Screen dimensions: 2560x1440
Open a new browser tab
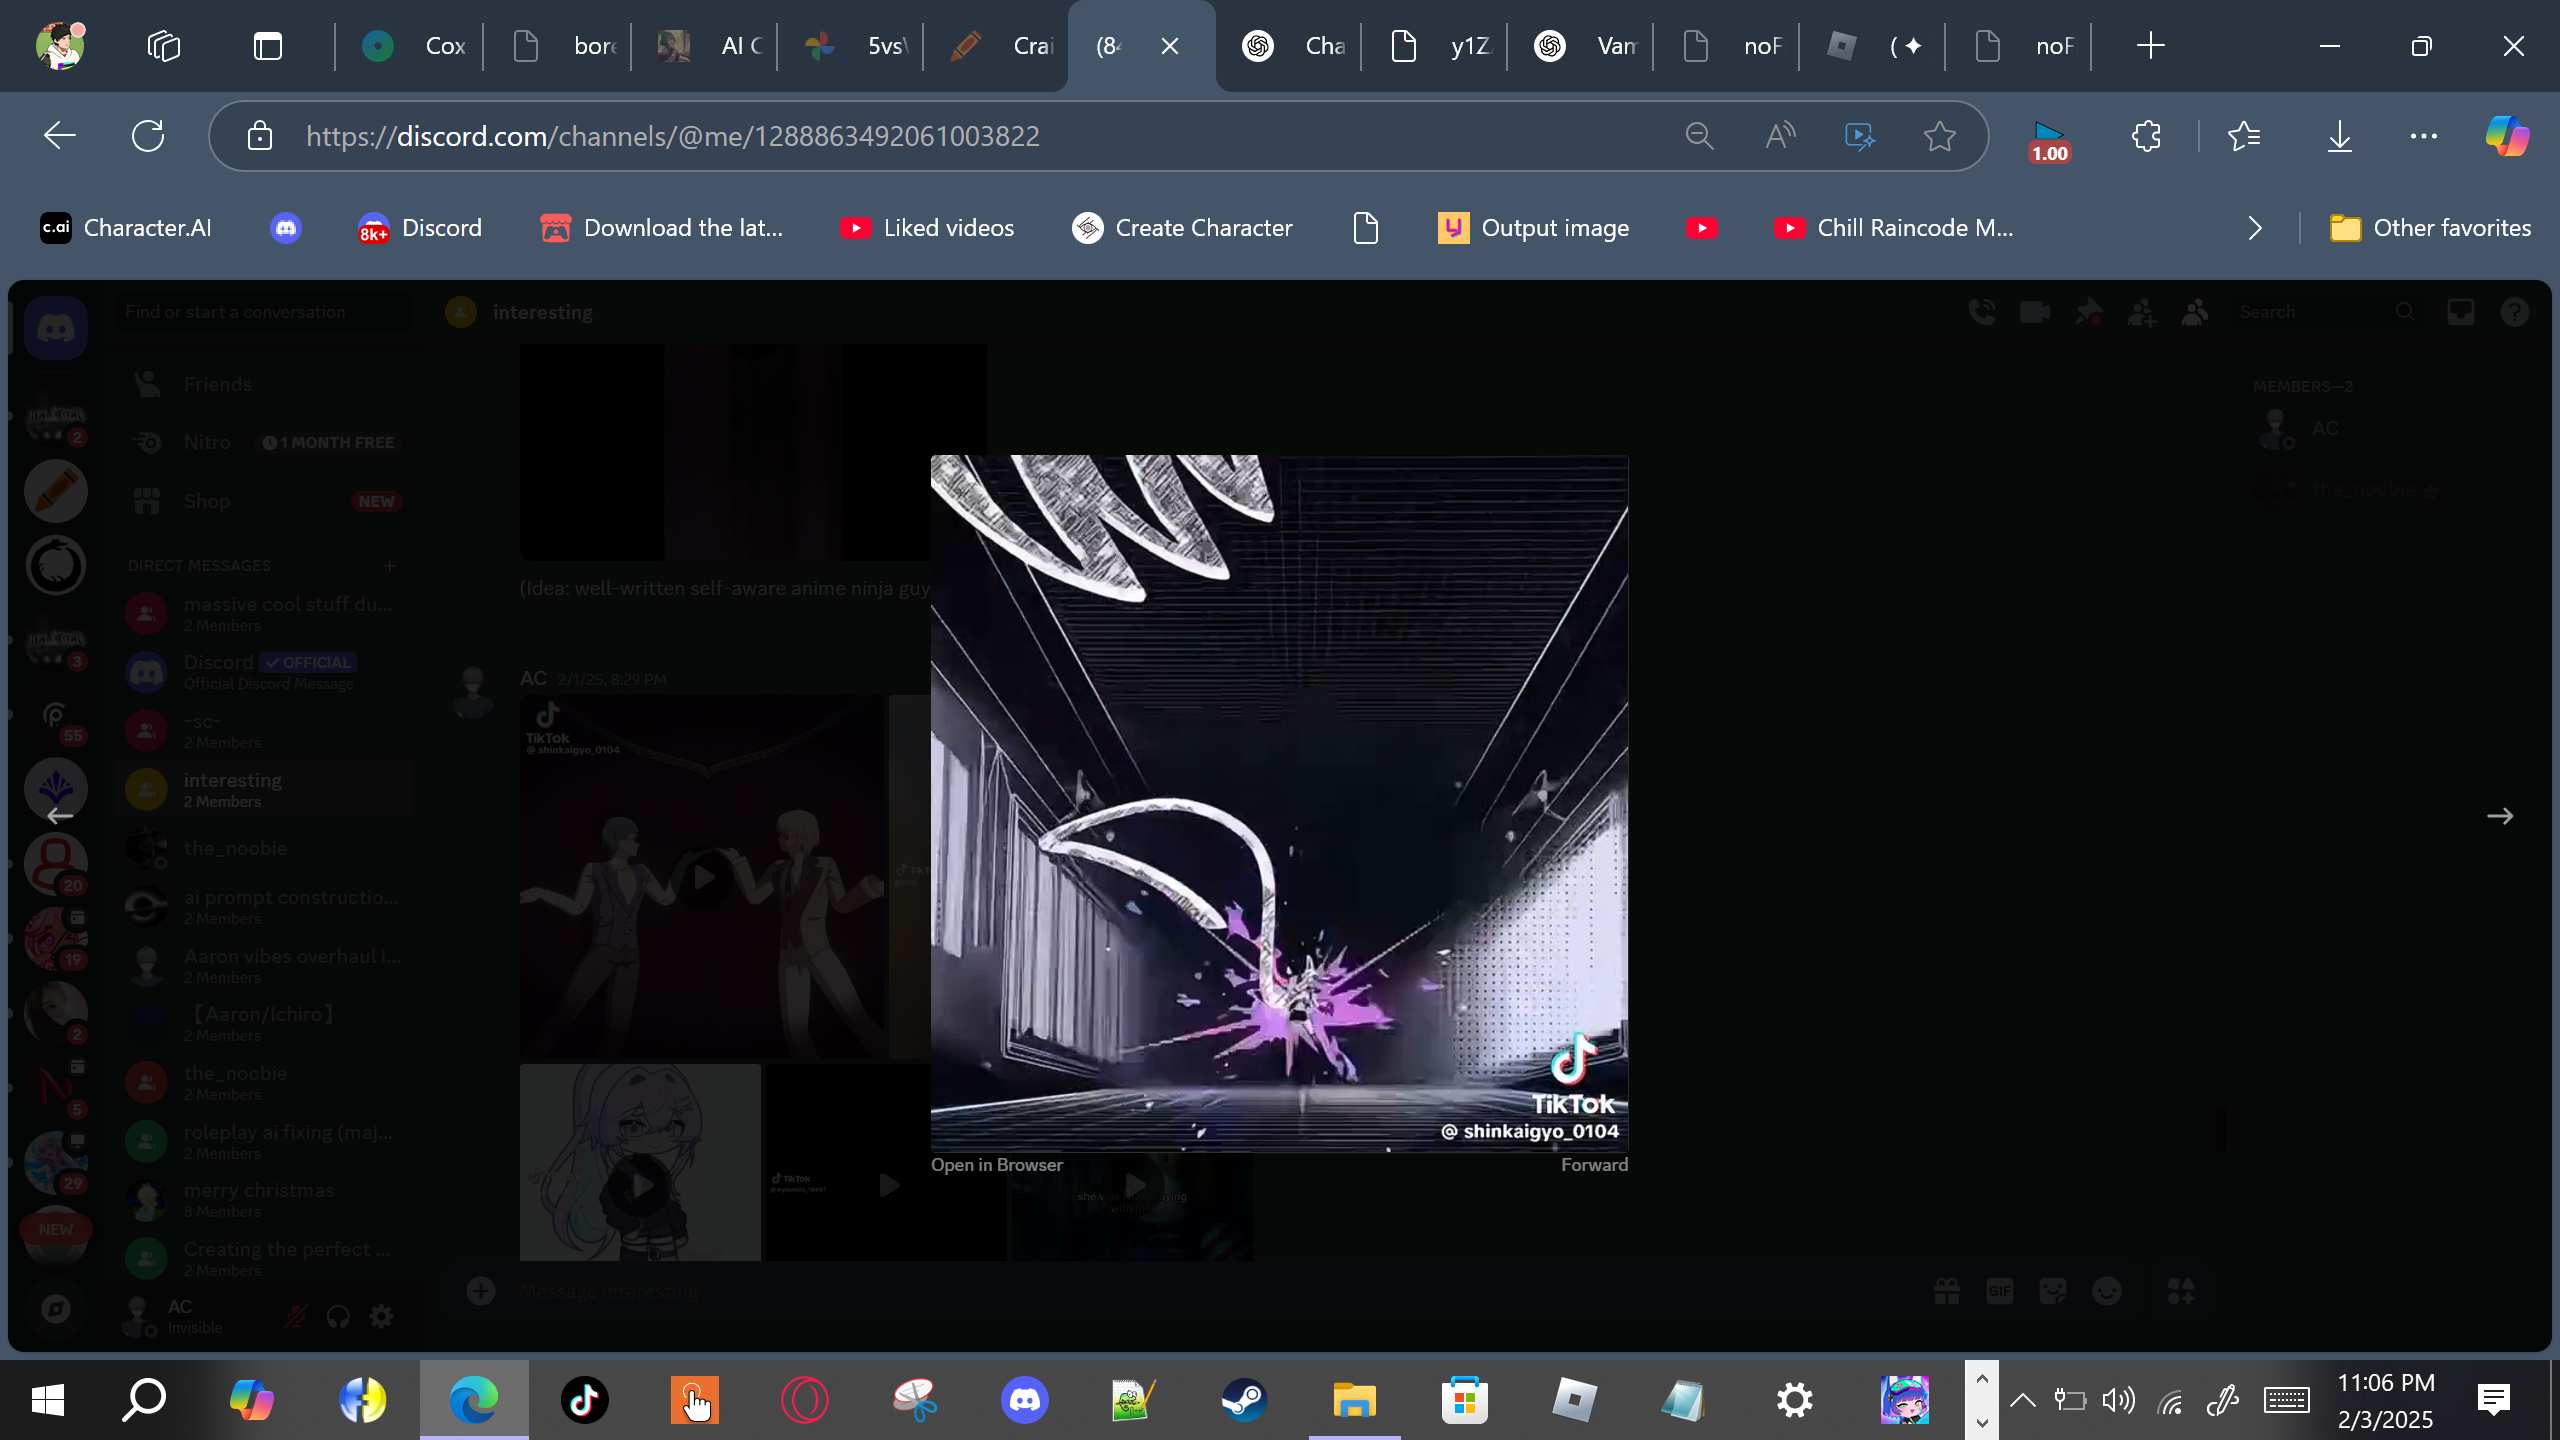click(2150, 46)
